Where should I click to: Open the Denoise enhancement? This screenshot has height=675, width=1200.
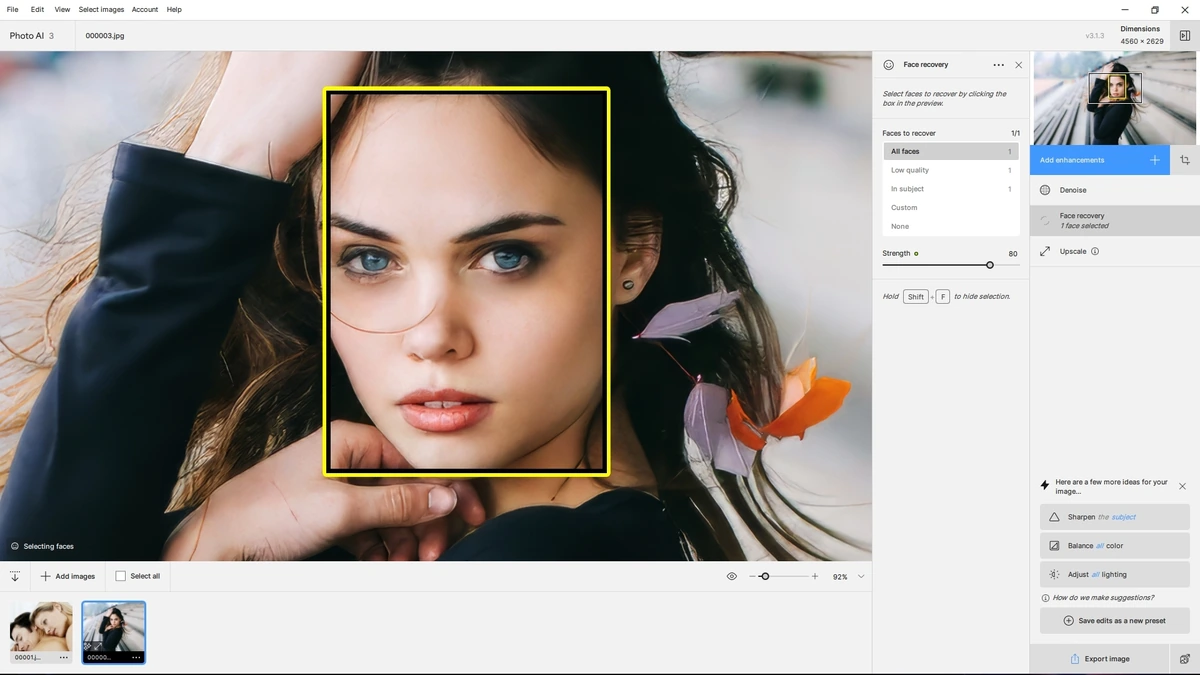(1115, 190)
